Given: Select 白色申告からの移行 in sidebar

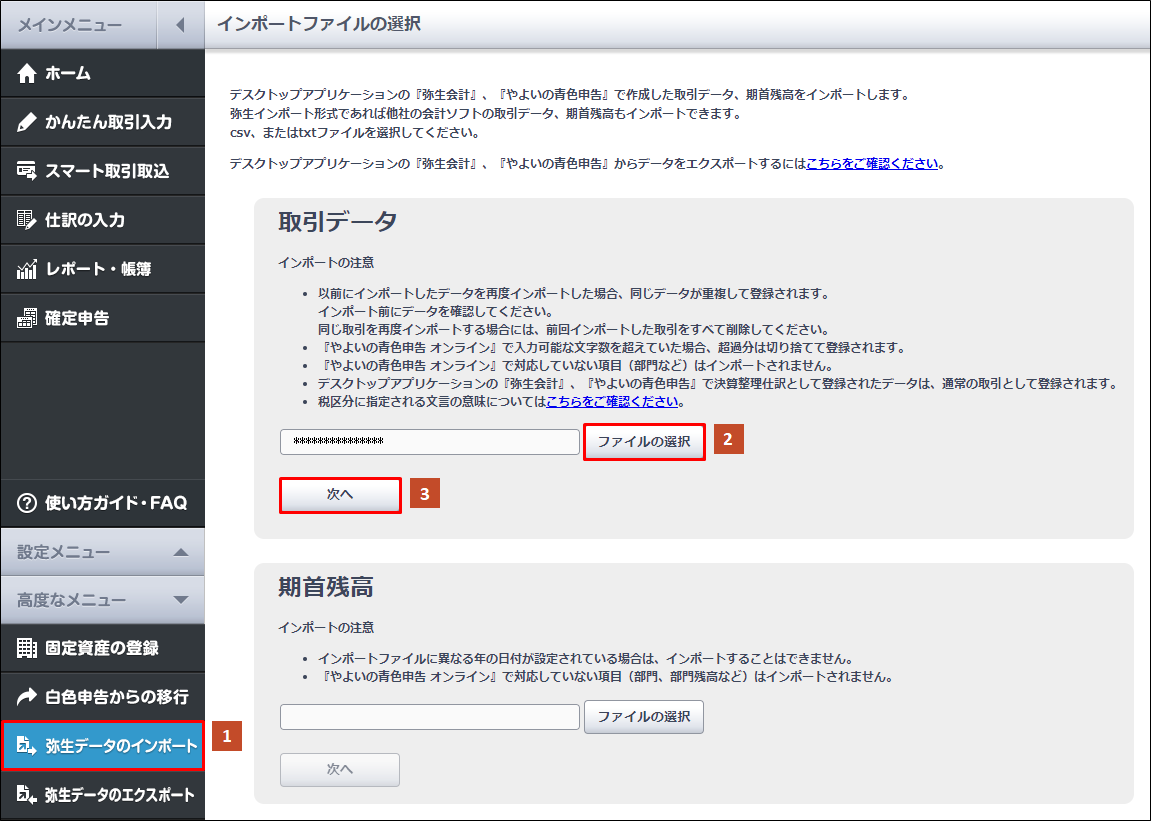Looking at the screenshot, I should (103, 696).
